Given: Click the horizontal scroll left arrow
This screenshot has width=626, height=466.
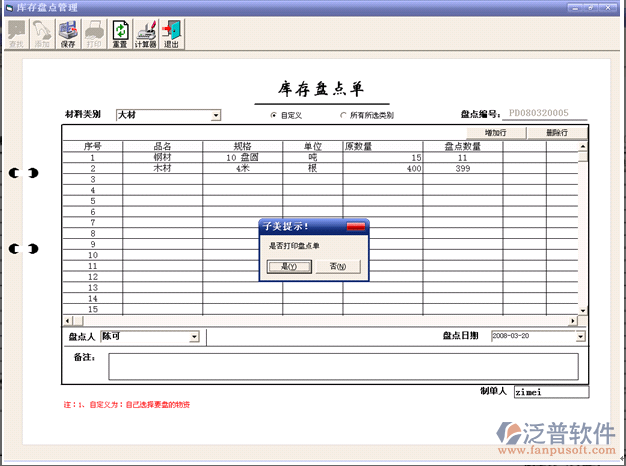Looking at the screenshot, I should 67,320.
